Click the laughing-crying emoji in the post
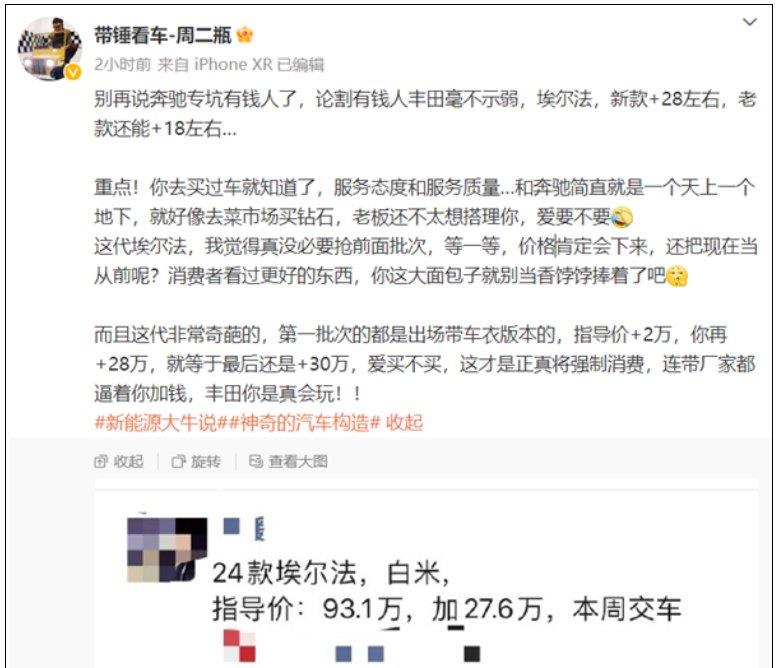782x668 pixels. (x=621, y=218)
